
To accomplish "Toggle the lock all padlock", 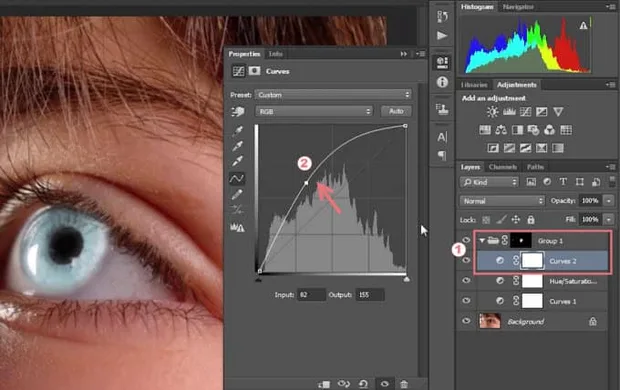I will click(x=531, y=220).
